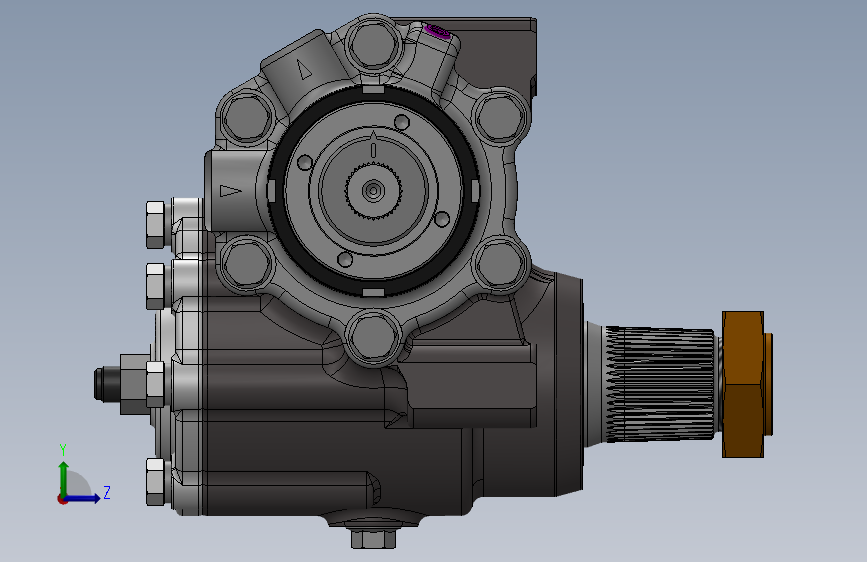867x562 pixels.
Task: Select the lower-right bolt head on the cover flange
Action: click(500, 264)
